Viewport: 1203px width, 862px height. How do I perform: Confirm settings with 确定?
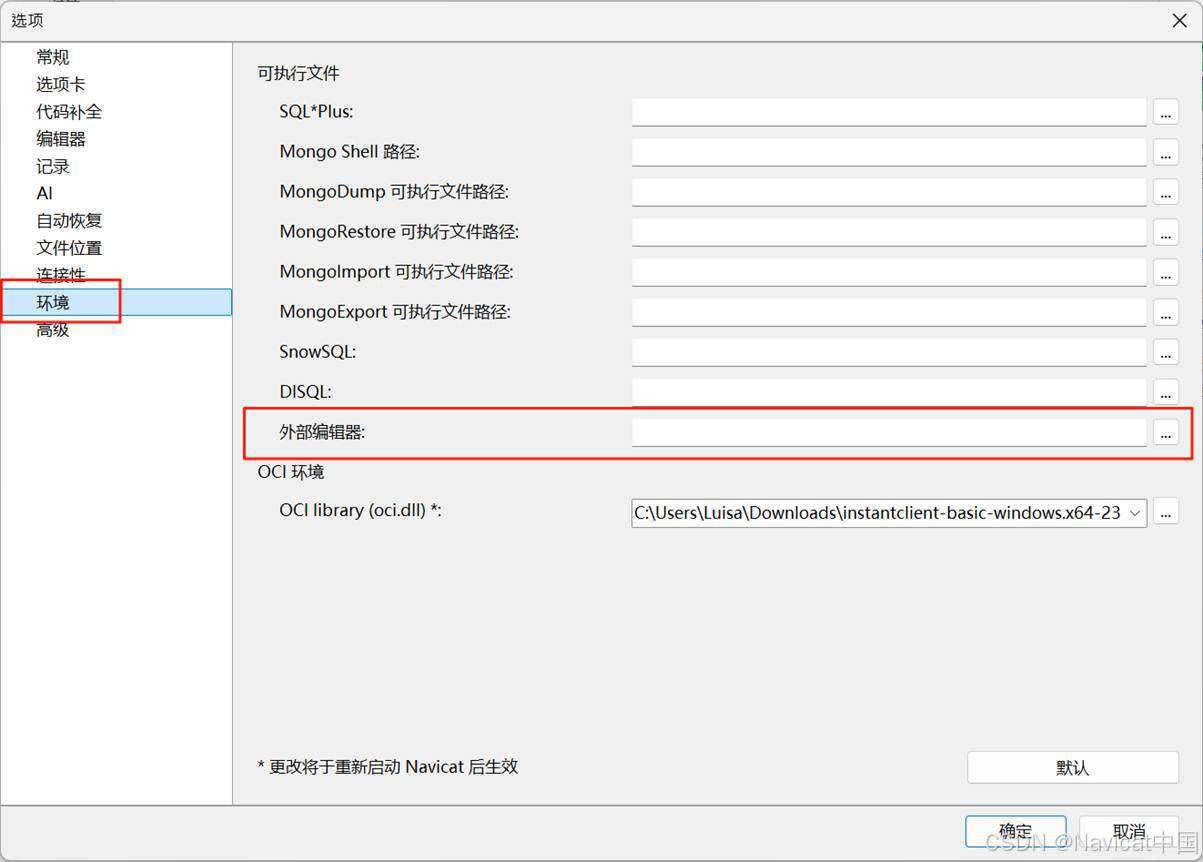point(1016,832)
